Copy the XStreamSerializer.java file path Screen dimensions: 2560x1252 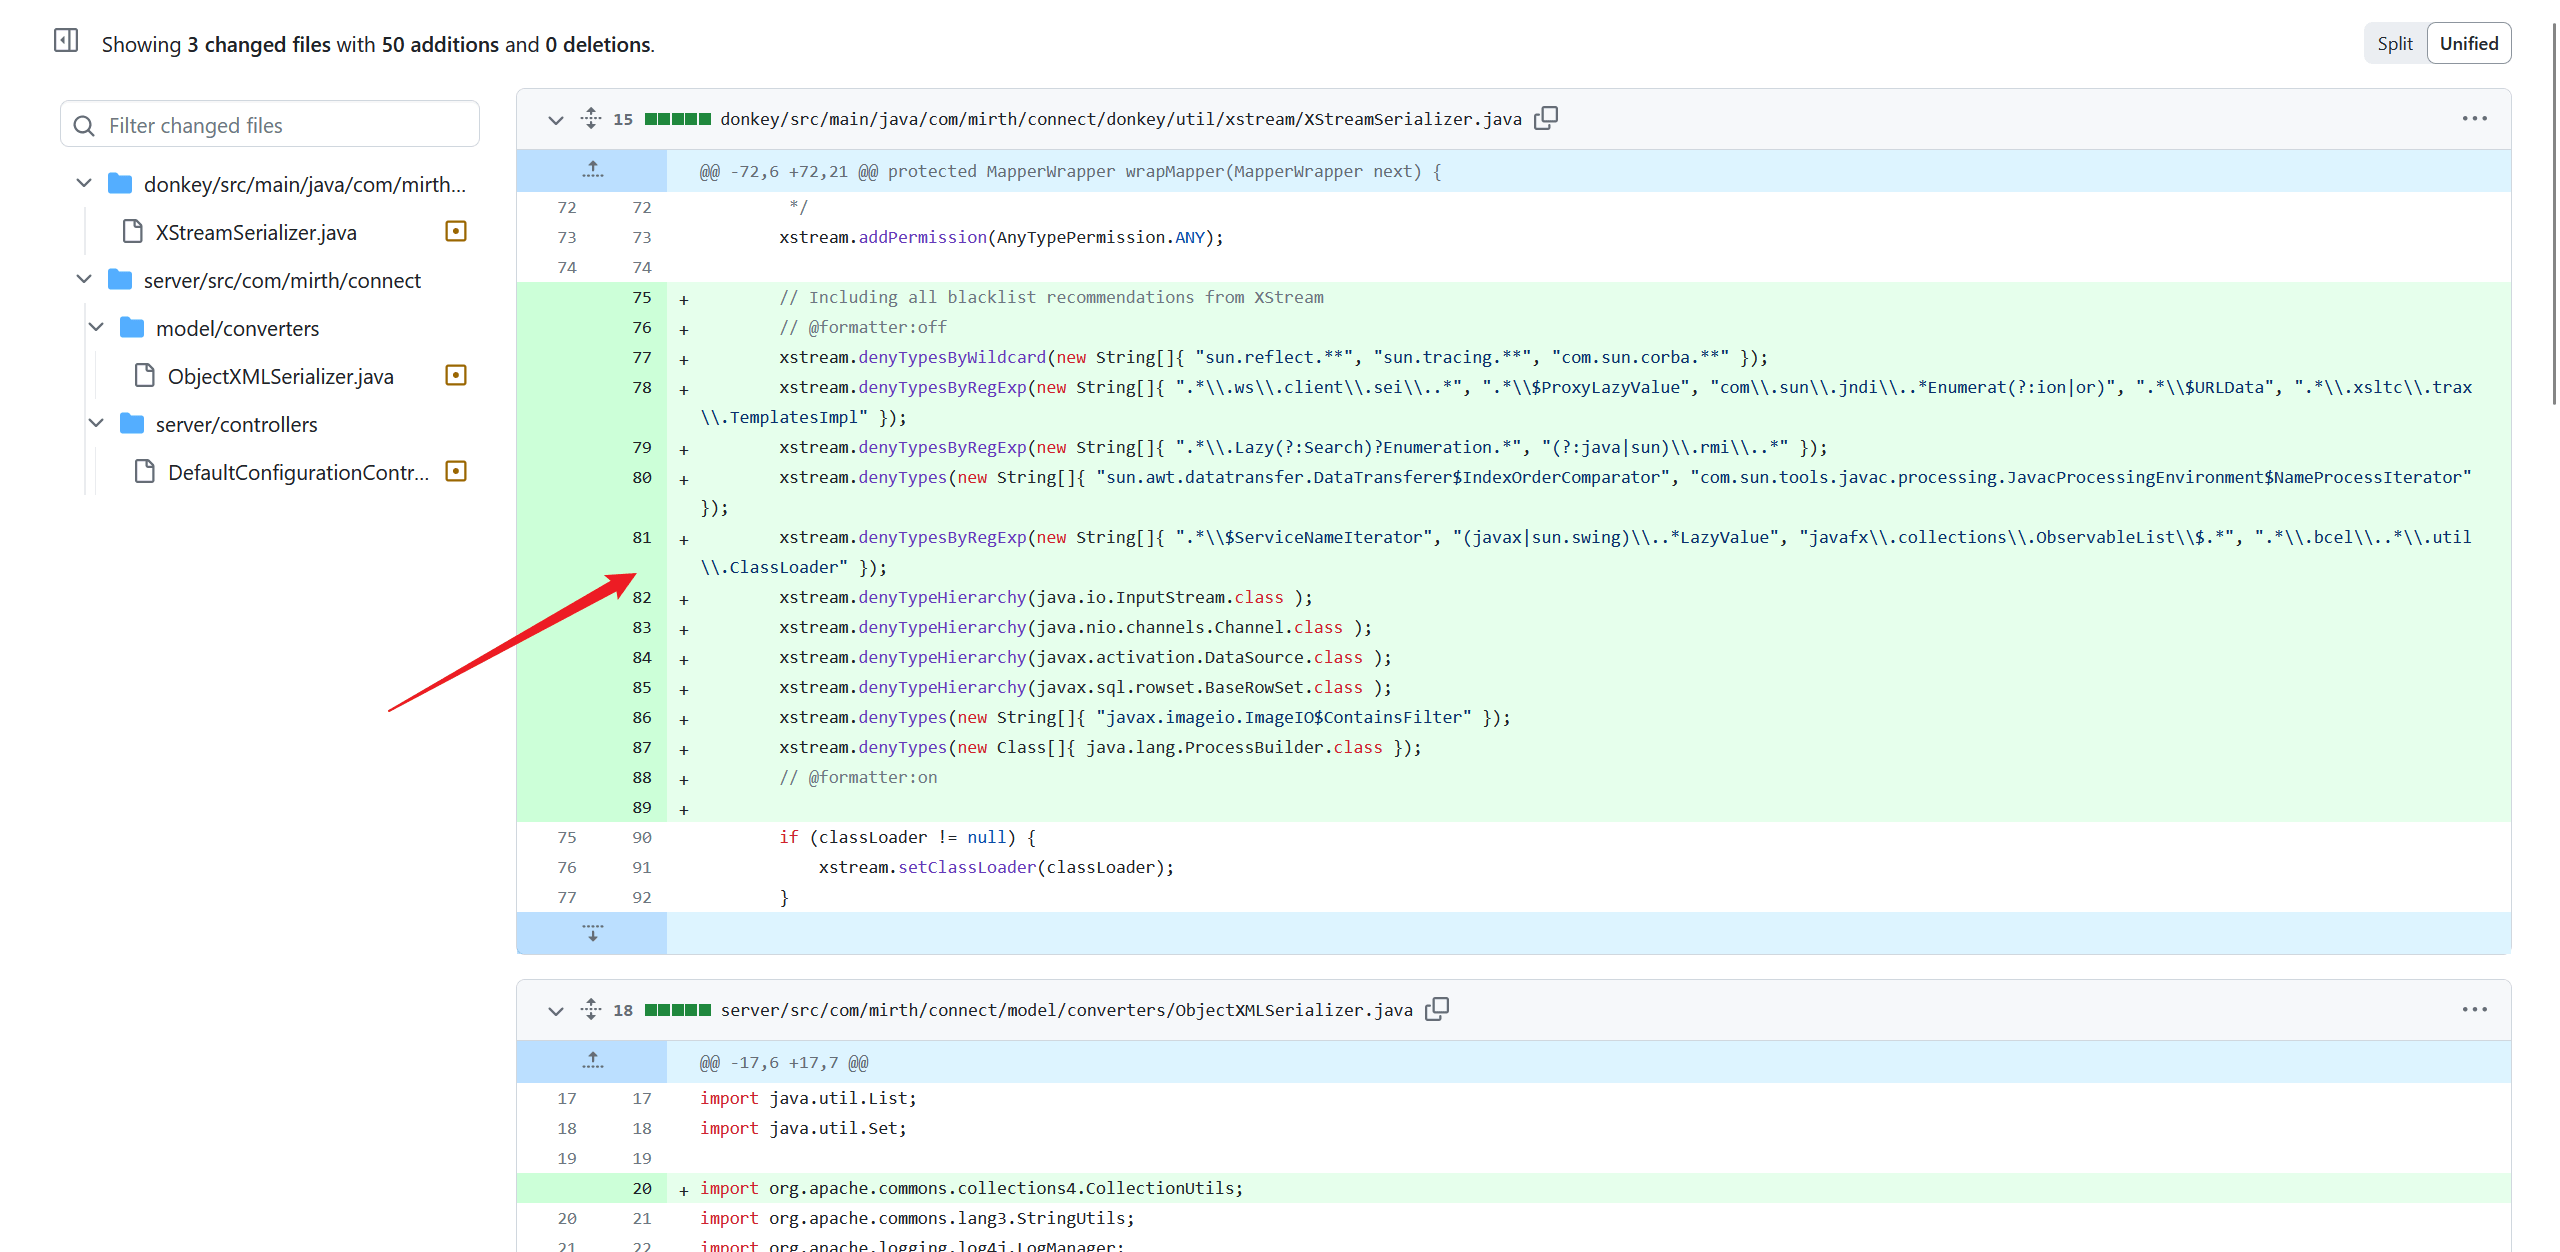coord(1546,118)
